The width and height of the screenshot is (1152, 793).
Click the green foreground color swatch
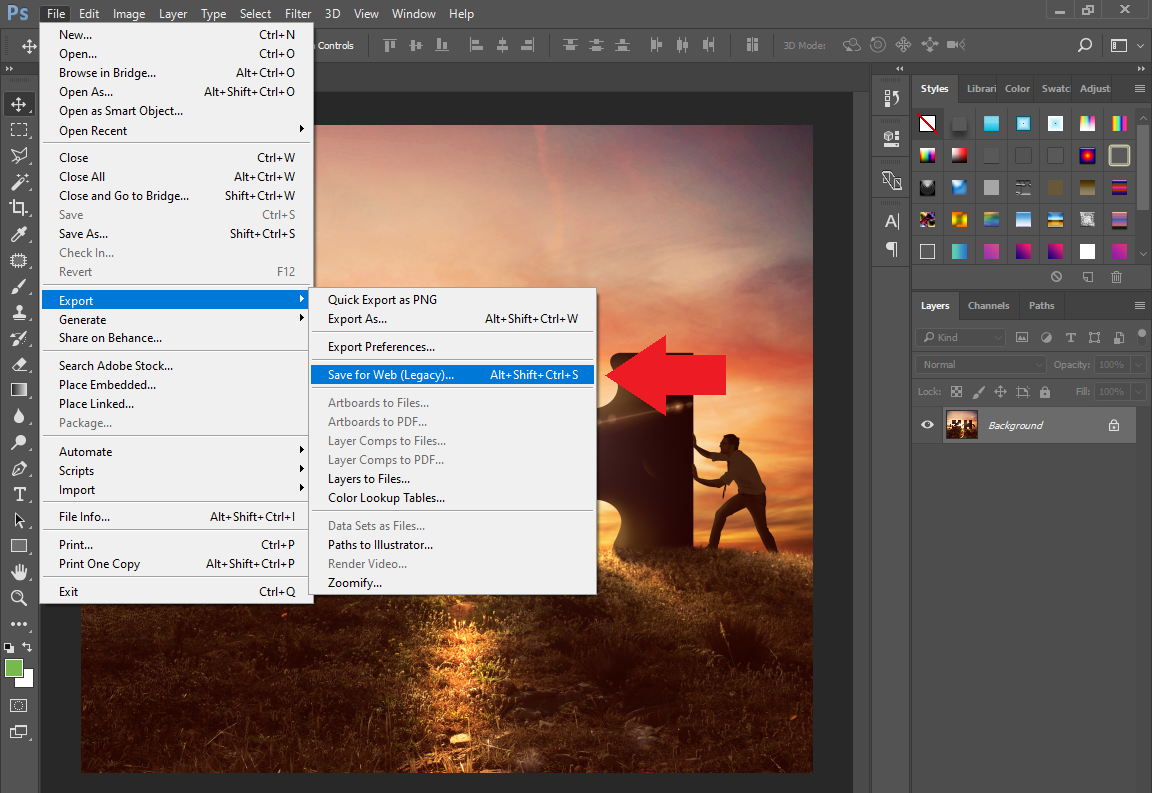pyautogui.click(x=14, y=668)
